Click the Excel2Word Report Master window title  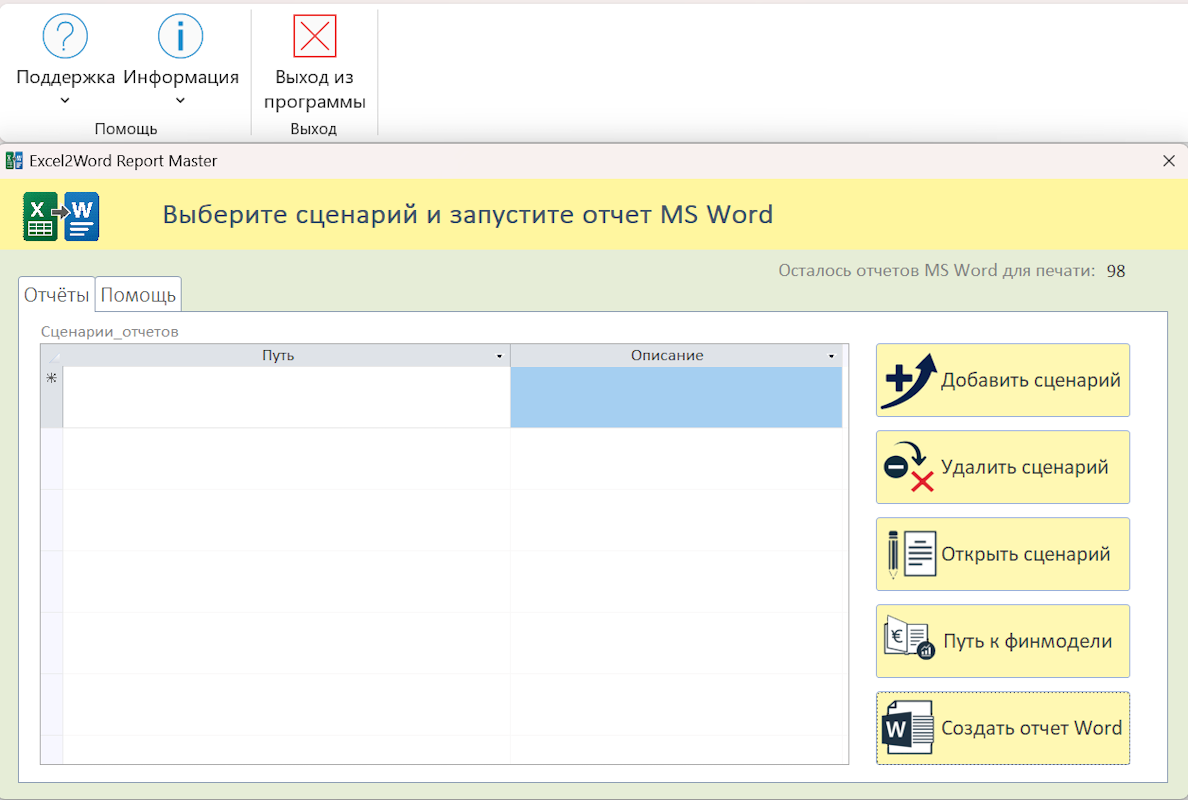[123, 161]
